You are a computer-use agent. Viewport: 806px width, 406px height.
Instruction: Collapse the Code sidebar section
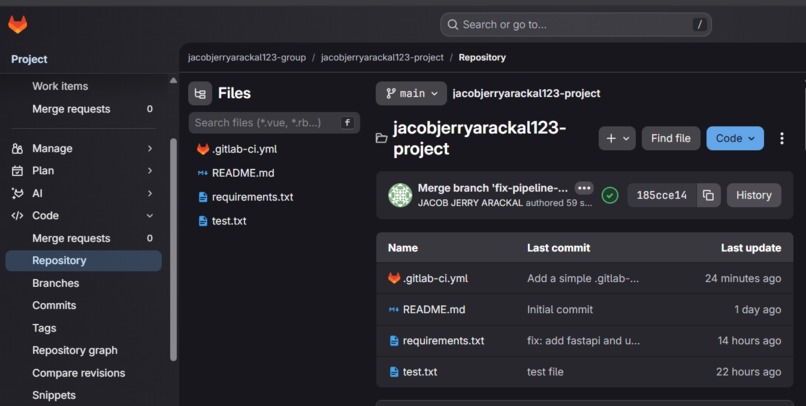[x=150, y=215]
